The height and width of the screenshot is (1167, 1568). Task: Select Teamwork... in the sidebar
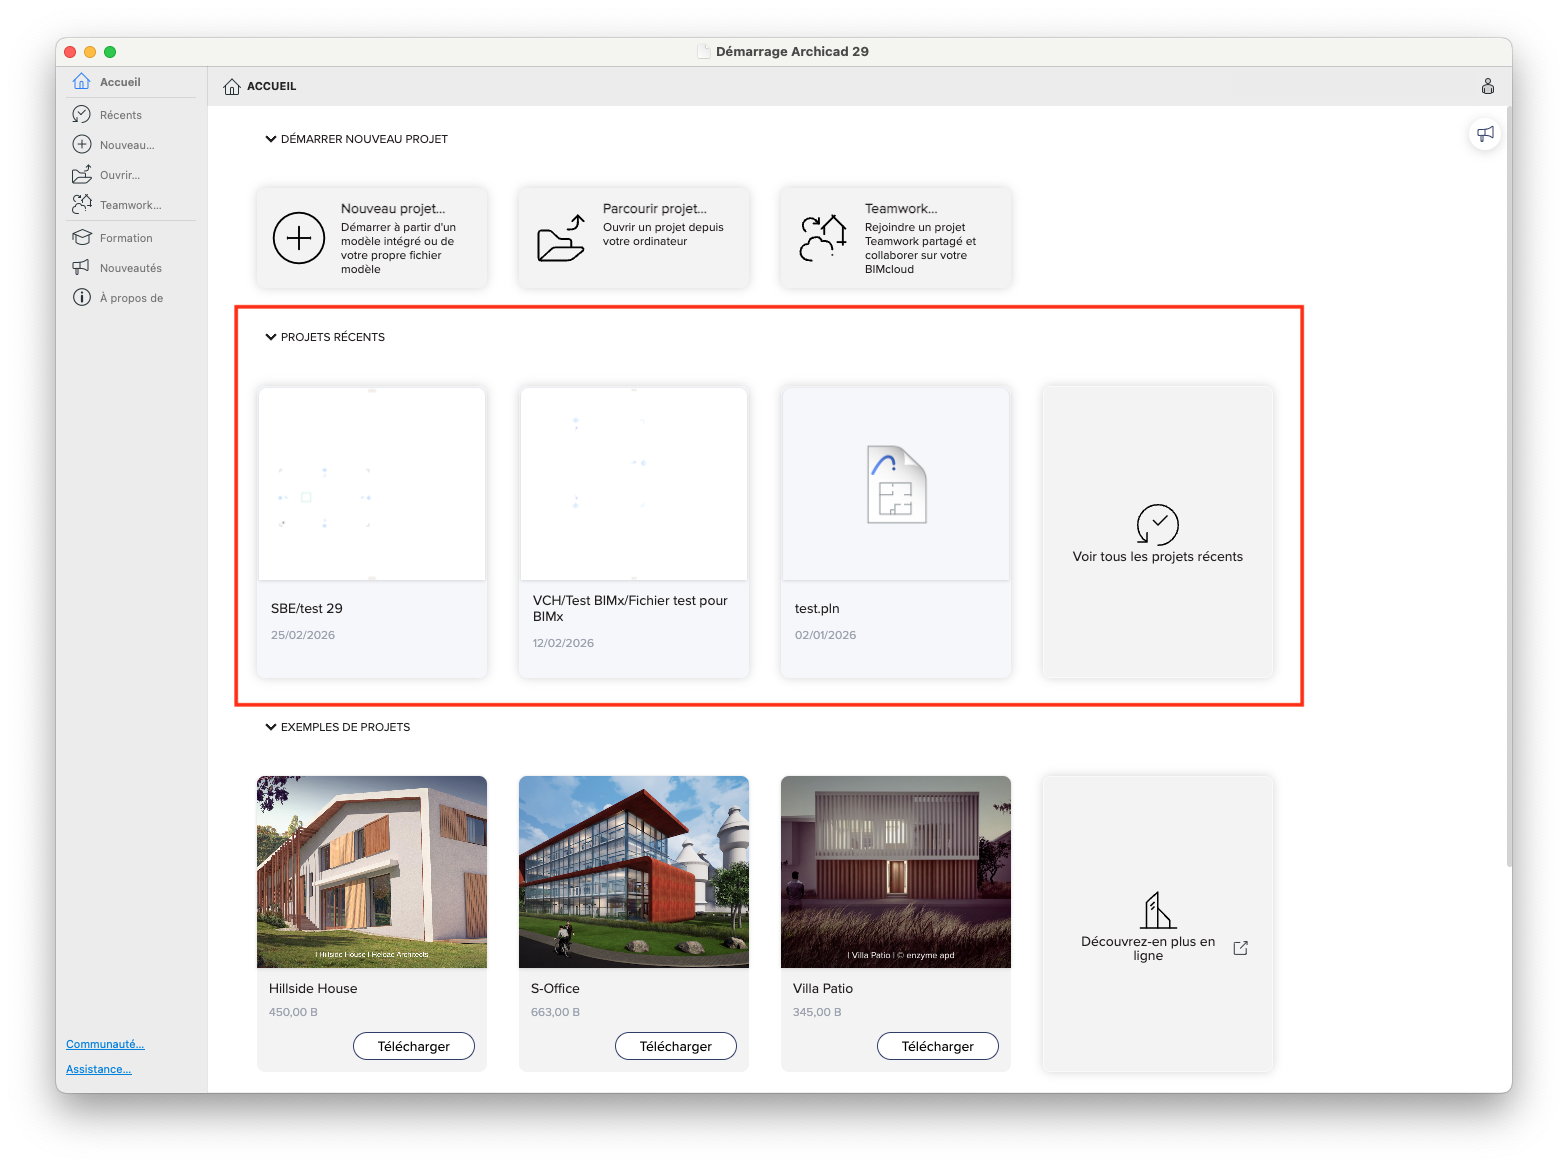pos(131,205)
